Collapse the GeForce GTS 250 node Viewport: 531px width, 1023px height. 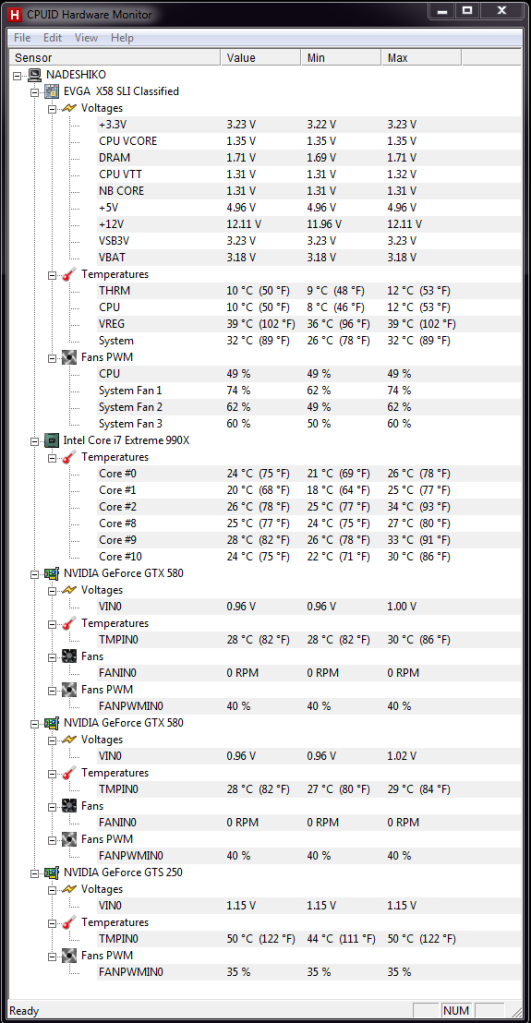coord(35,873)
